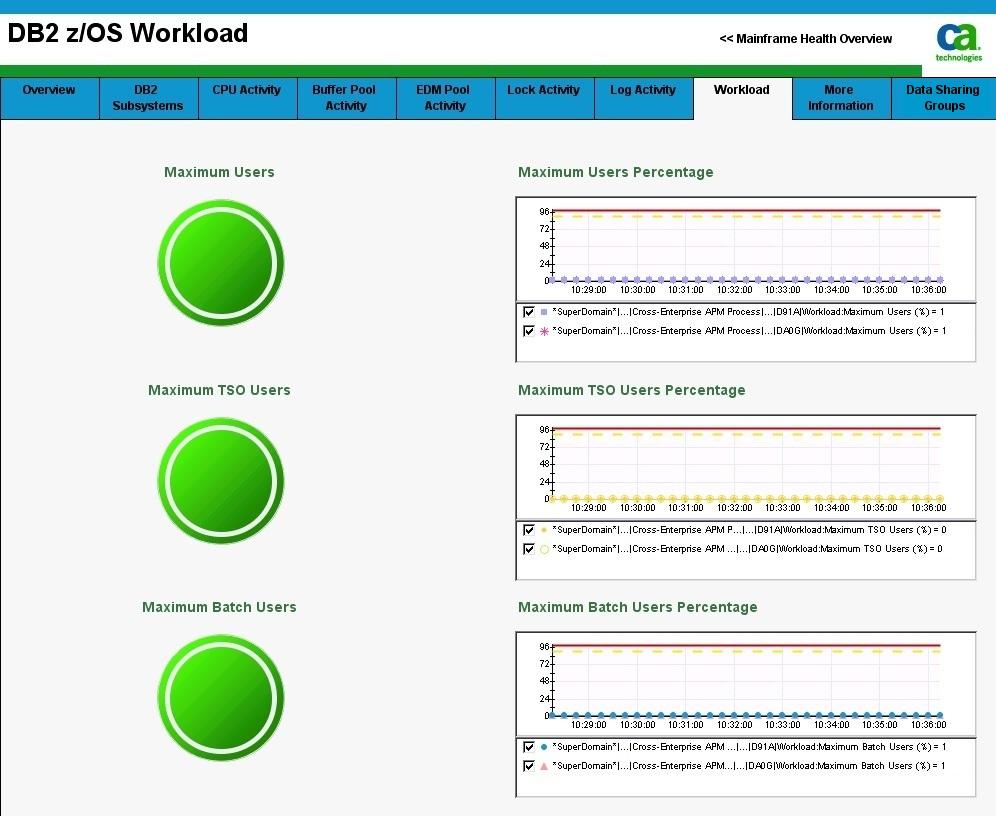Uncheck the D91A Maximum Users (%) series checkbox

[x=528, y=312]
